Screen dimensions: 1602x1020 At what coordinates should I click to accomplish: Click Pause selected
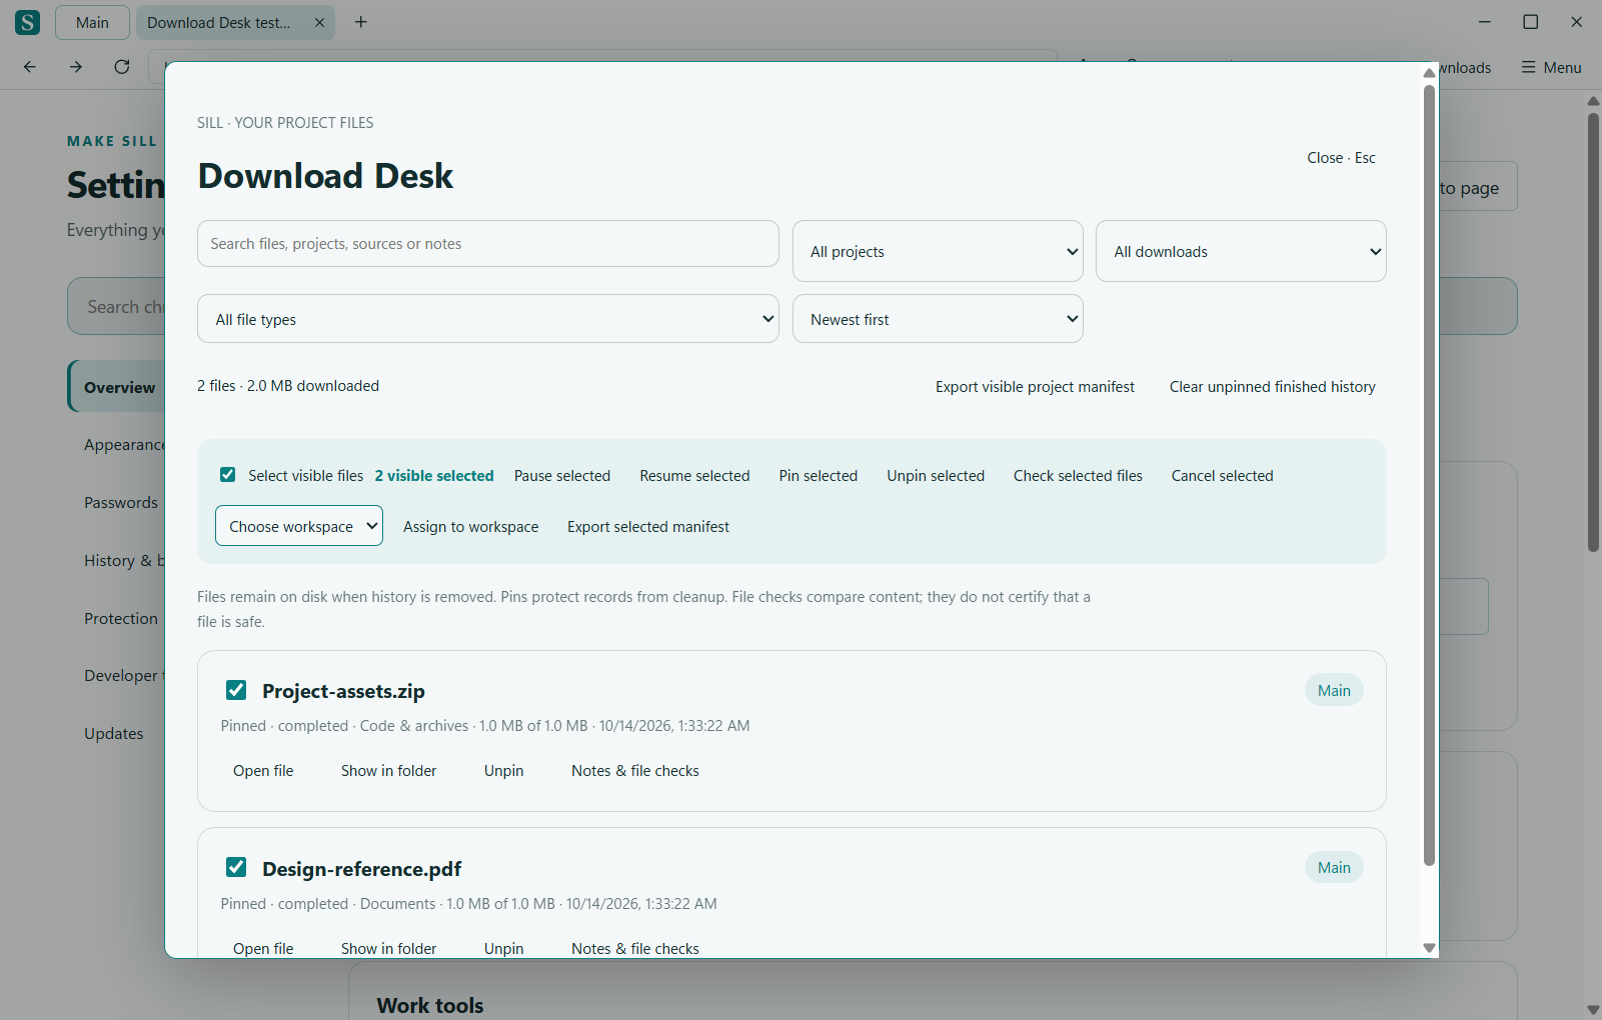point(562,476)
